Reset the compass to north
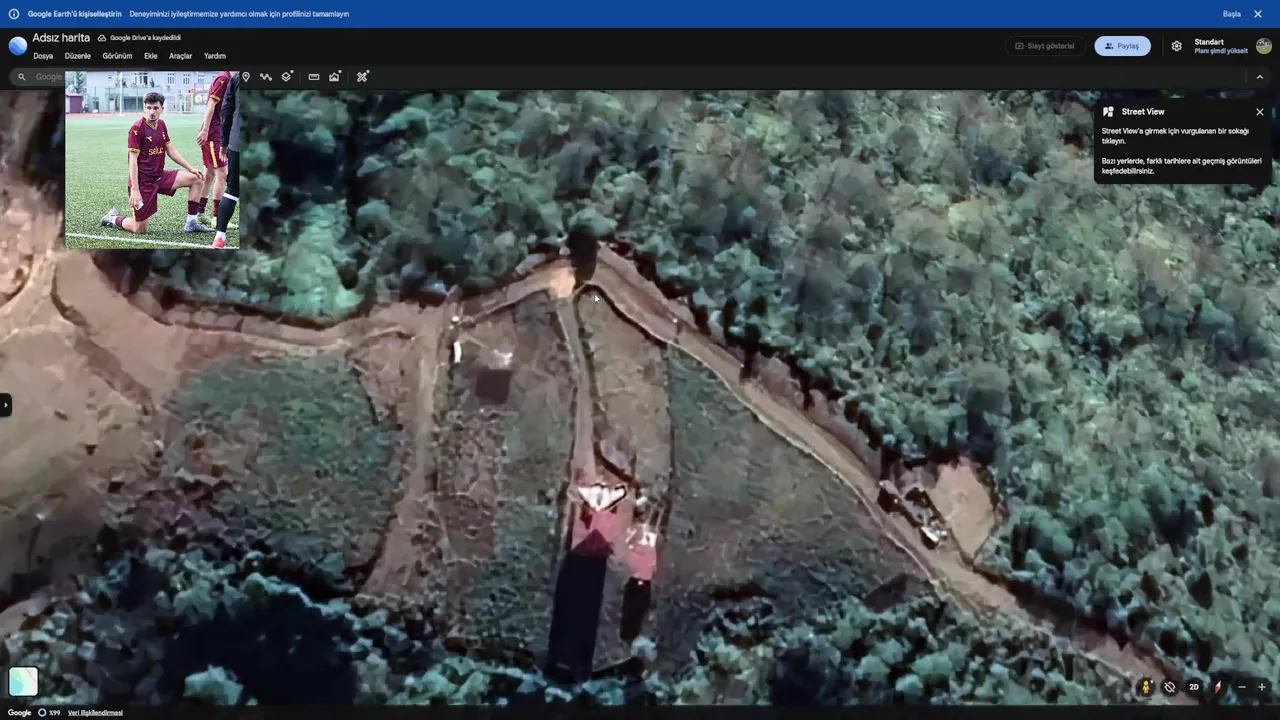The height and width of the screenshot is (720, 1280). point(1217,687)
